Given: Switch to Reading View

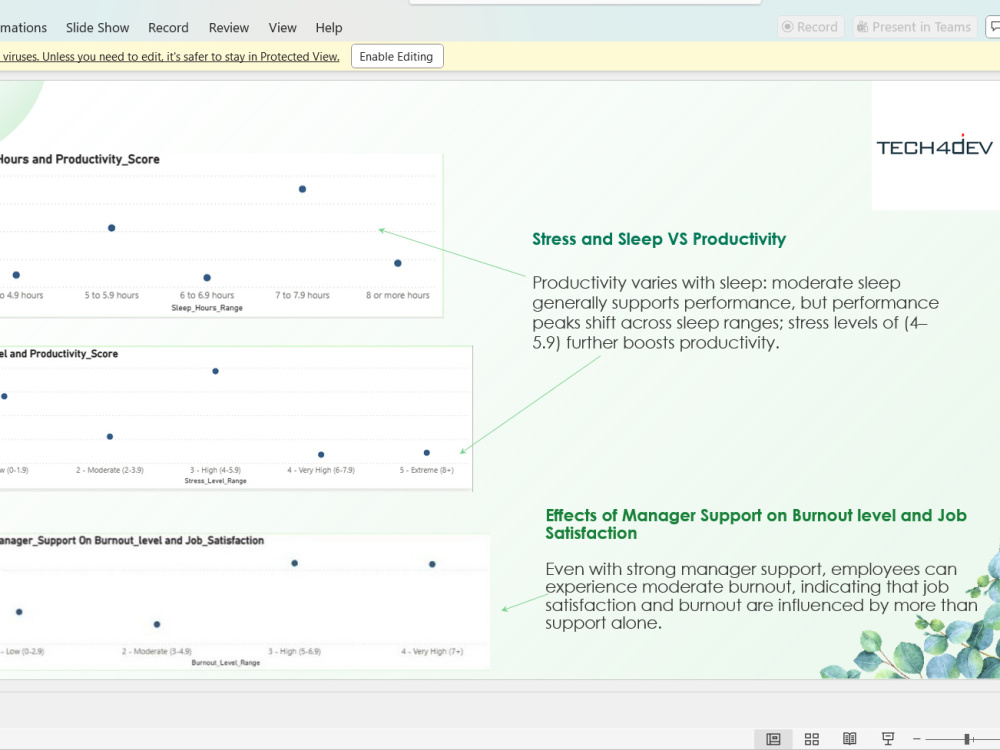Looking at the screenshot, I should pos(849,739).
